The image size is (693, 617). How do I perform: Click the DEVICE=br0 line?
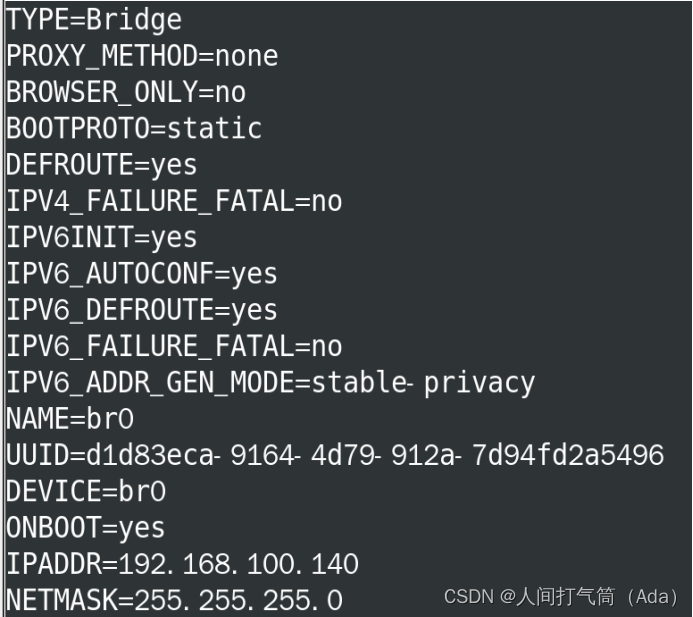coord(86,491)
